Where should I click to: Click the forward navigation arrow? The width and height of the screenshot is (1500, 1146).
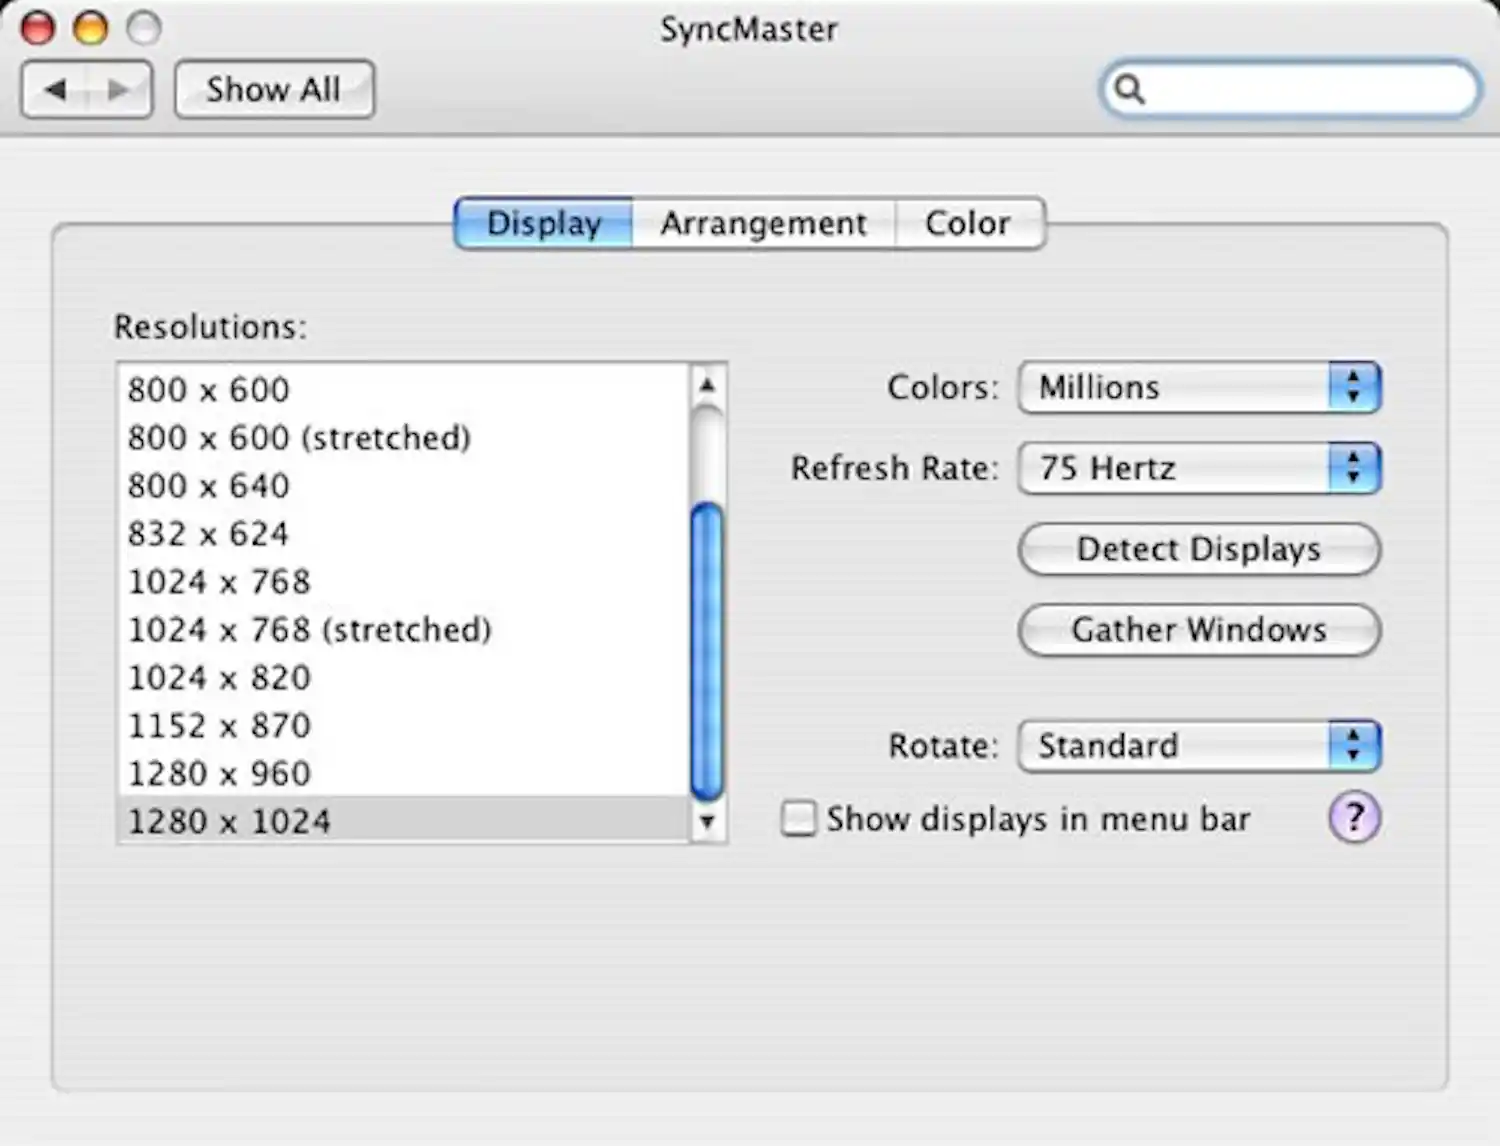pos(118,89)
